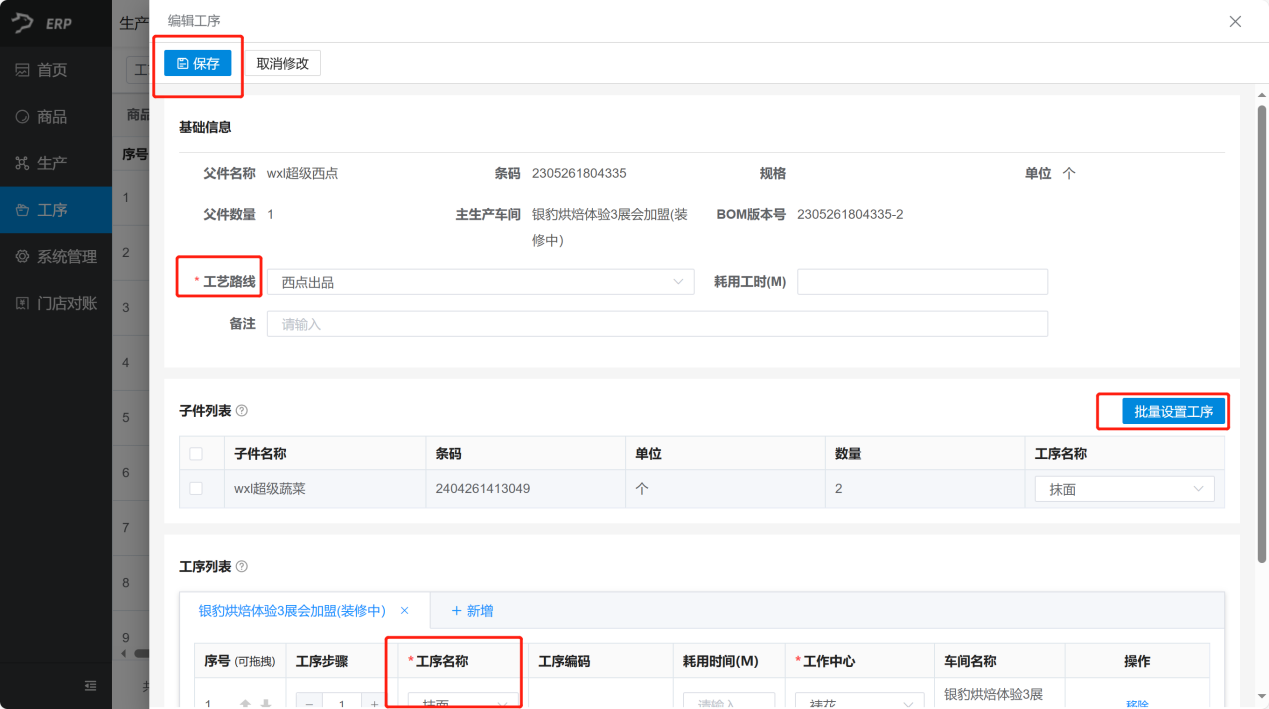Click the dialog scrollbar down arrow
The image size is (1269, 709).
click(1260, 695)
